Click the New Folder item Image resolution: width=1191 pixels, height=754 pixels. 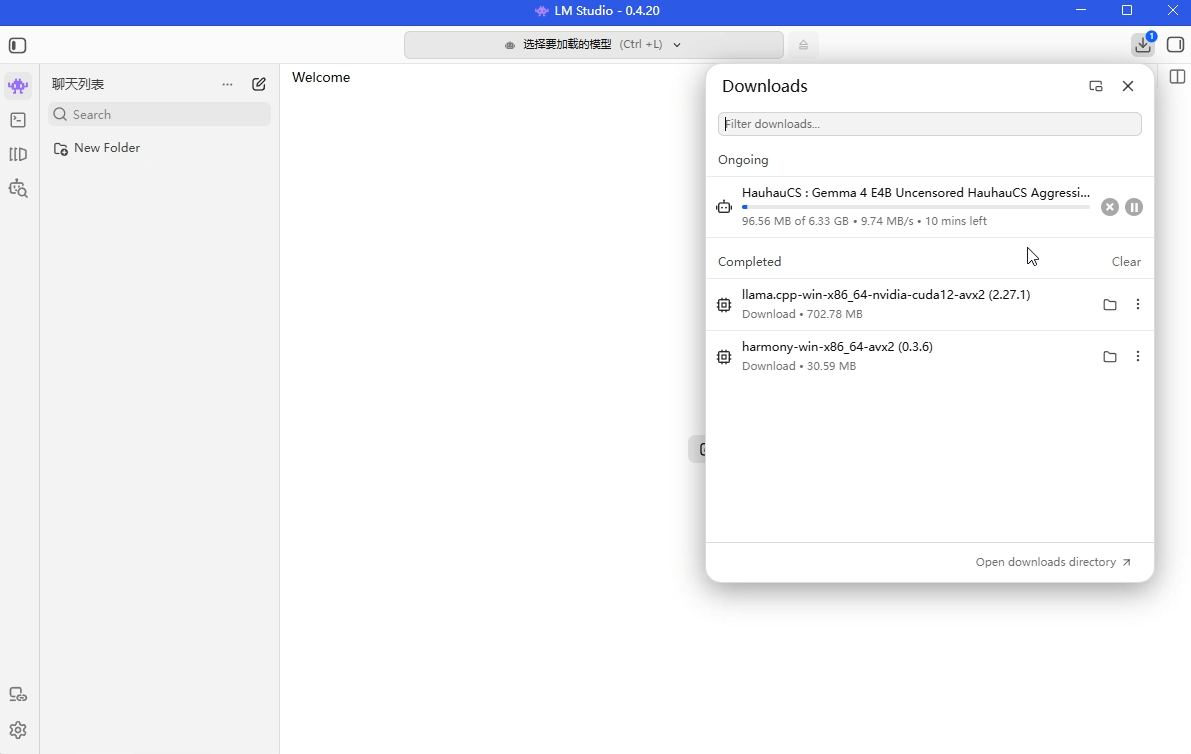[x=96, y=148]
